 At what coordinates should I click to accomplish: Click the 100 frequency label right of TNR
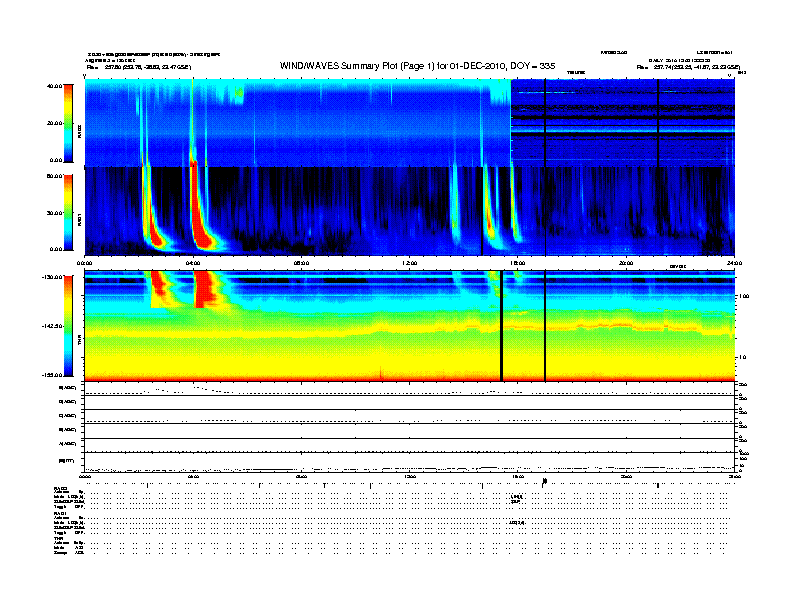[744, 296]
